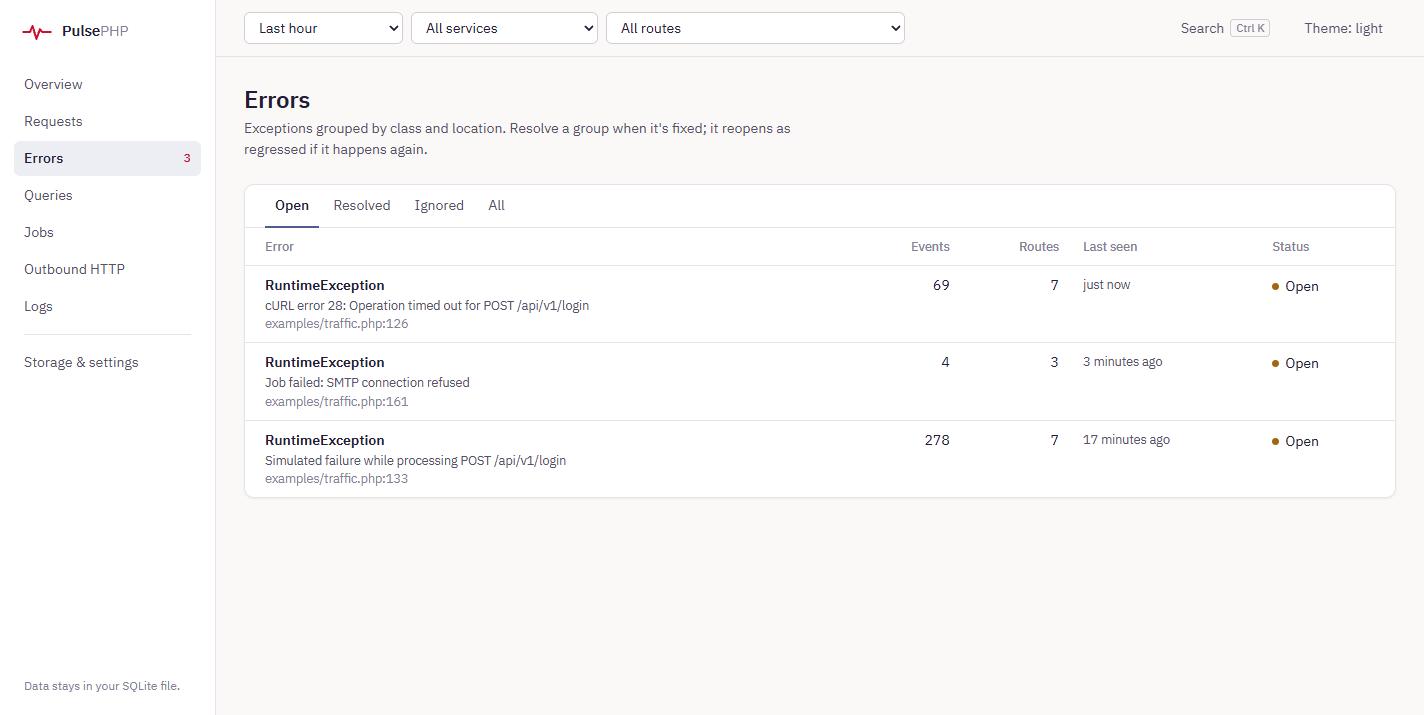This screenshot has height=715, width=1424.
Task: Navigate to Queries in the sidebar
Action: (107, 195)
